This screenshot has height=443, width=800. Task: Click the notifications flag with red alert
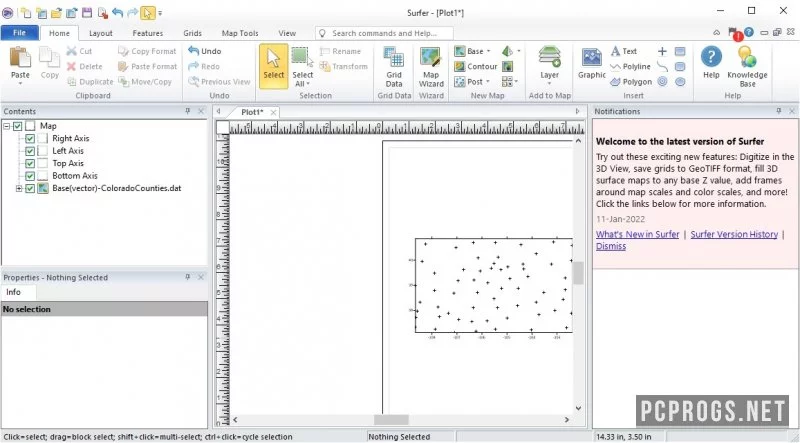tap(735, 34)
